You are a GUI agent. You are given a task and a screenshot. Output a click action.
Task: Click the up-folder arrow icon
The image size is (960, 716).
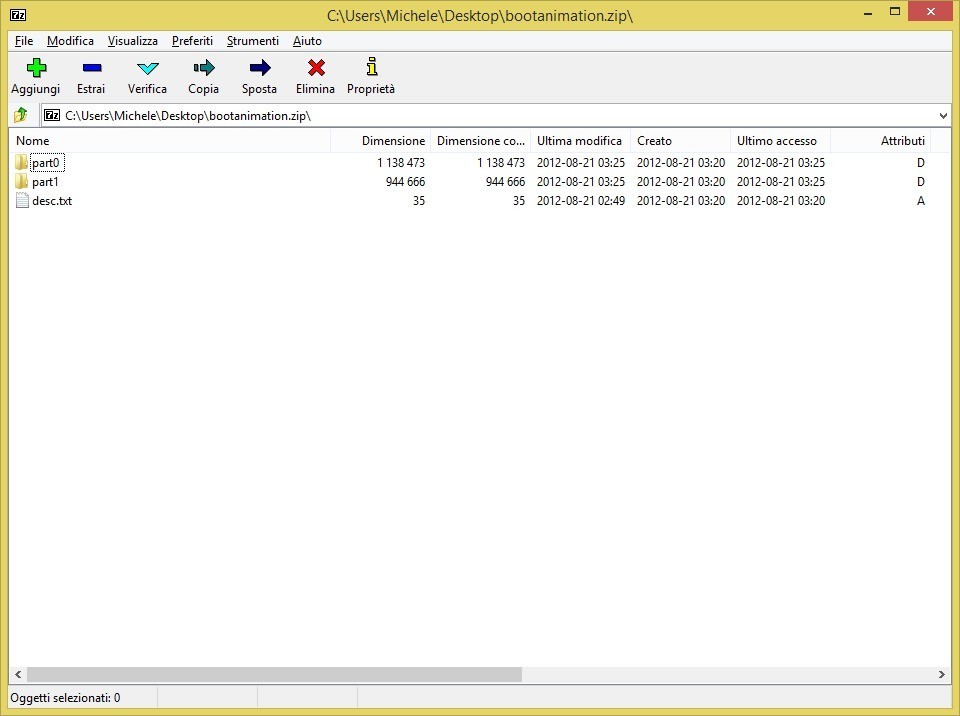[x=21, y=115]
